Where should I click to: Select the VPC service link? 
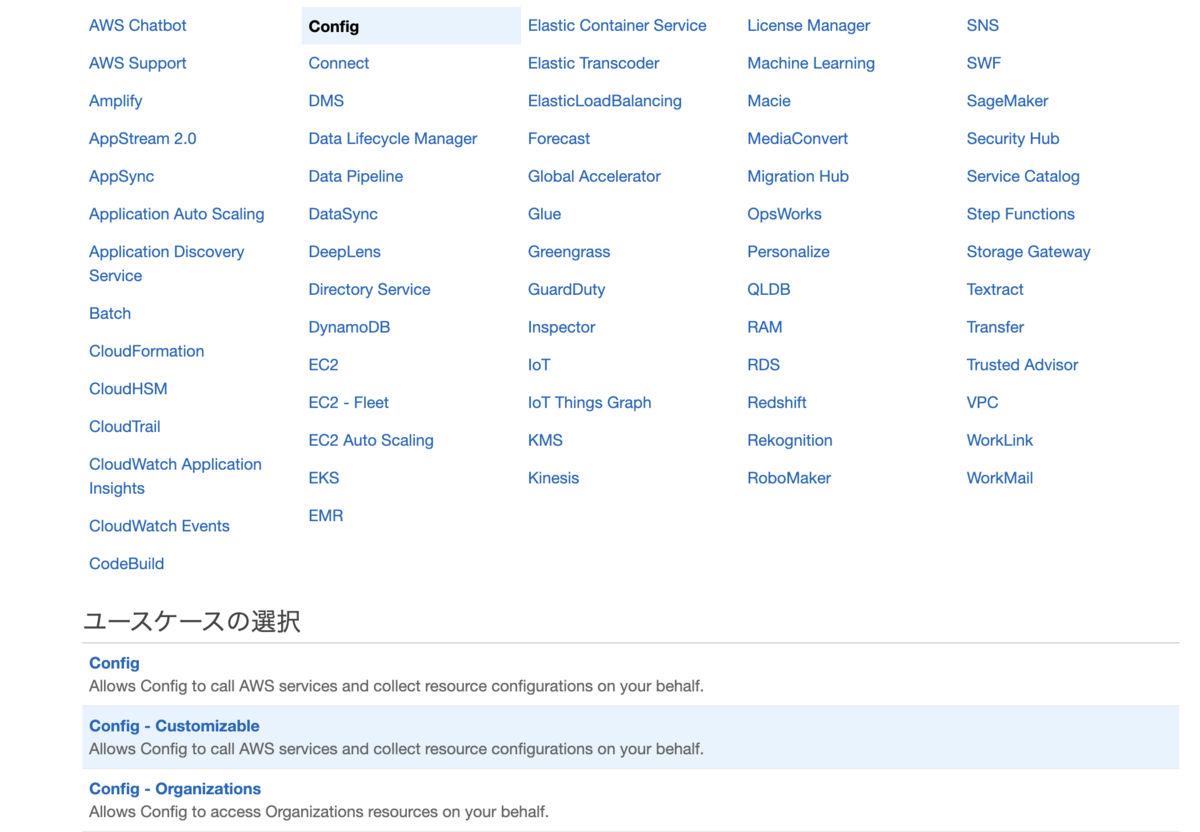(x=982, y=402)
